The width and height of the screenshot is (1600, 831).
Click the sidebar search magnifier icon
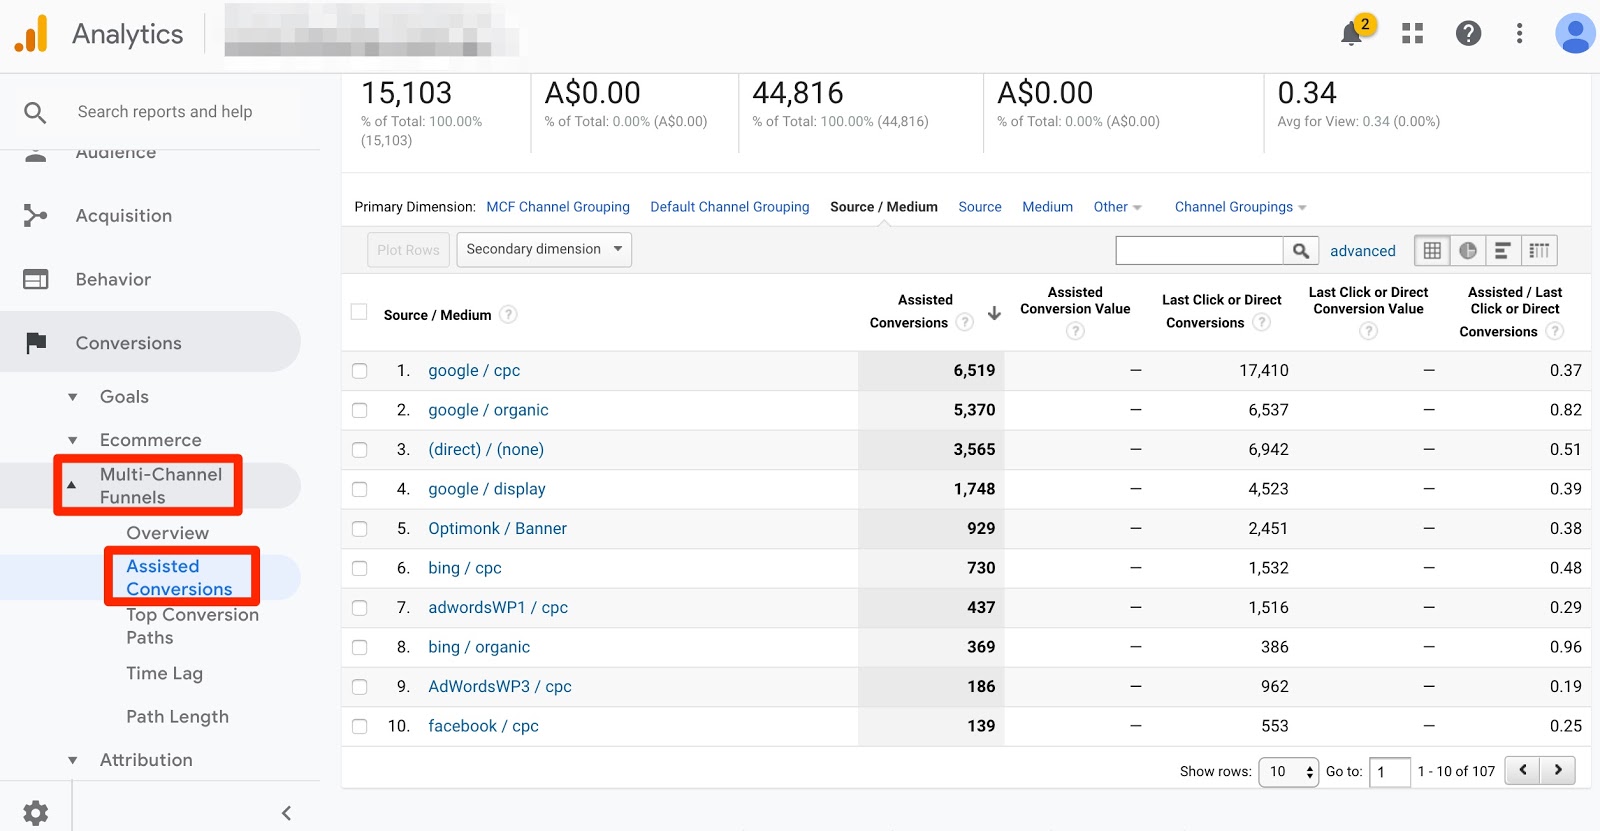[x=35, y=112]
